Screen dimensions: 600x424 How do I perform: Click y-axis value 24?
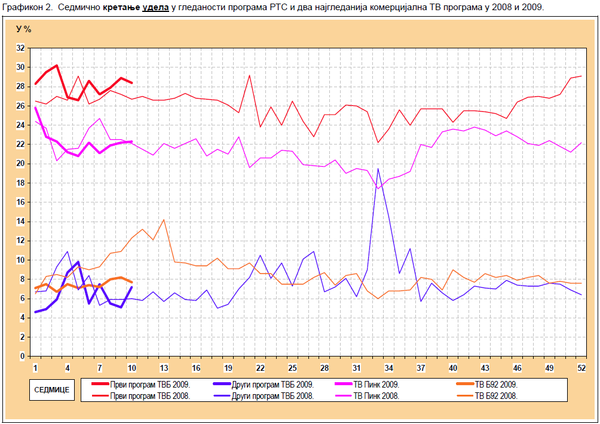(x=20, y=125)
